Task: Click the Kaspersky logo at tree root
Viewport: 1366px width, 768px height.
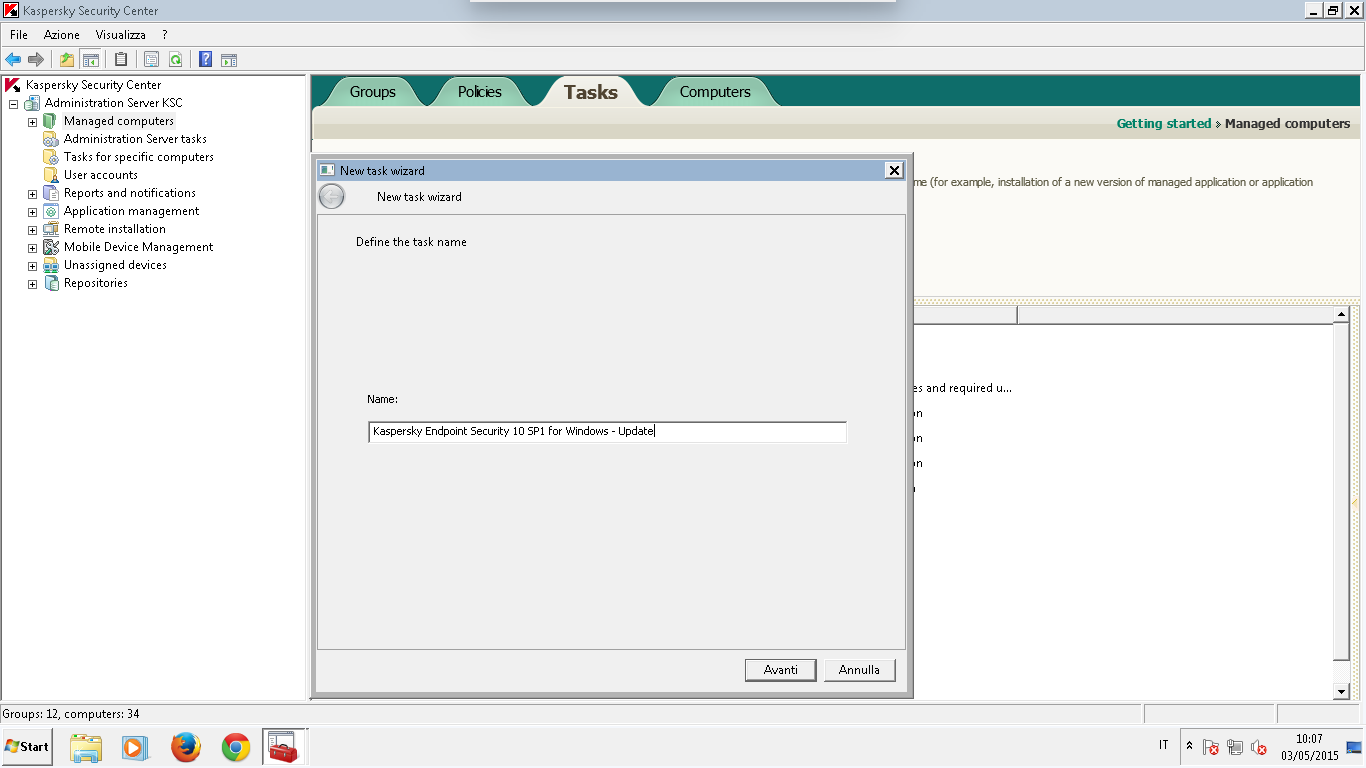Action: (x=13, y=85)
